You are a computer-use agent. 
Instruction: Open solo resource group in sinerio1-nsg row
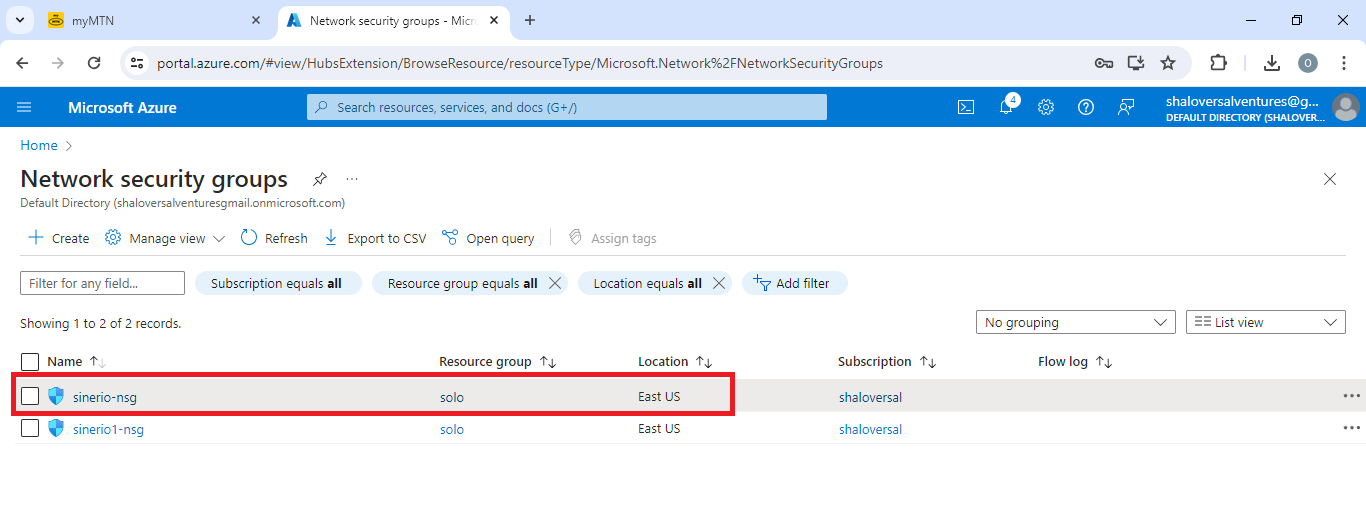point(452,429)
